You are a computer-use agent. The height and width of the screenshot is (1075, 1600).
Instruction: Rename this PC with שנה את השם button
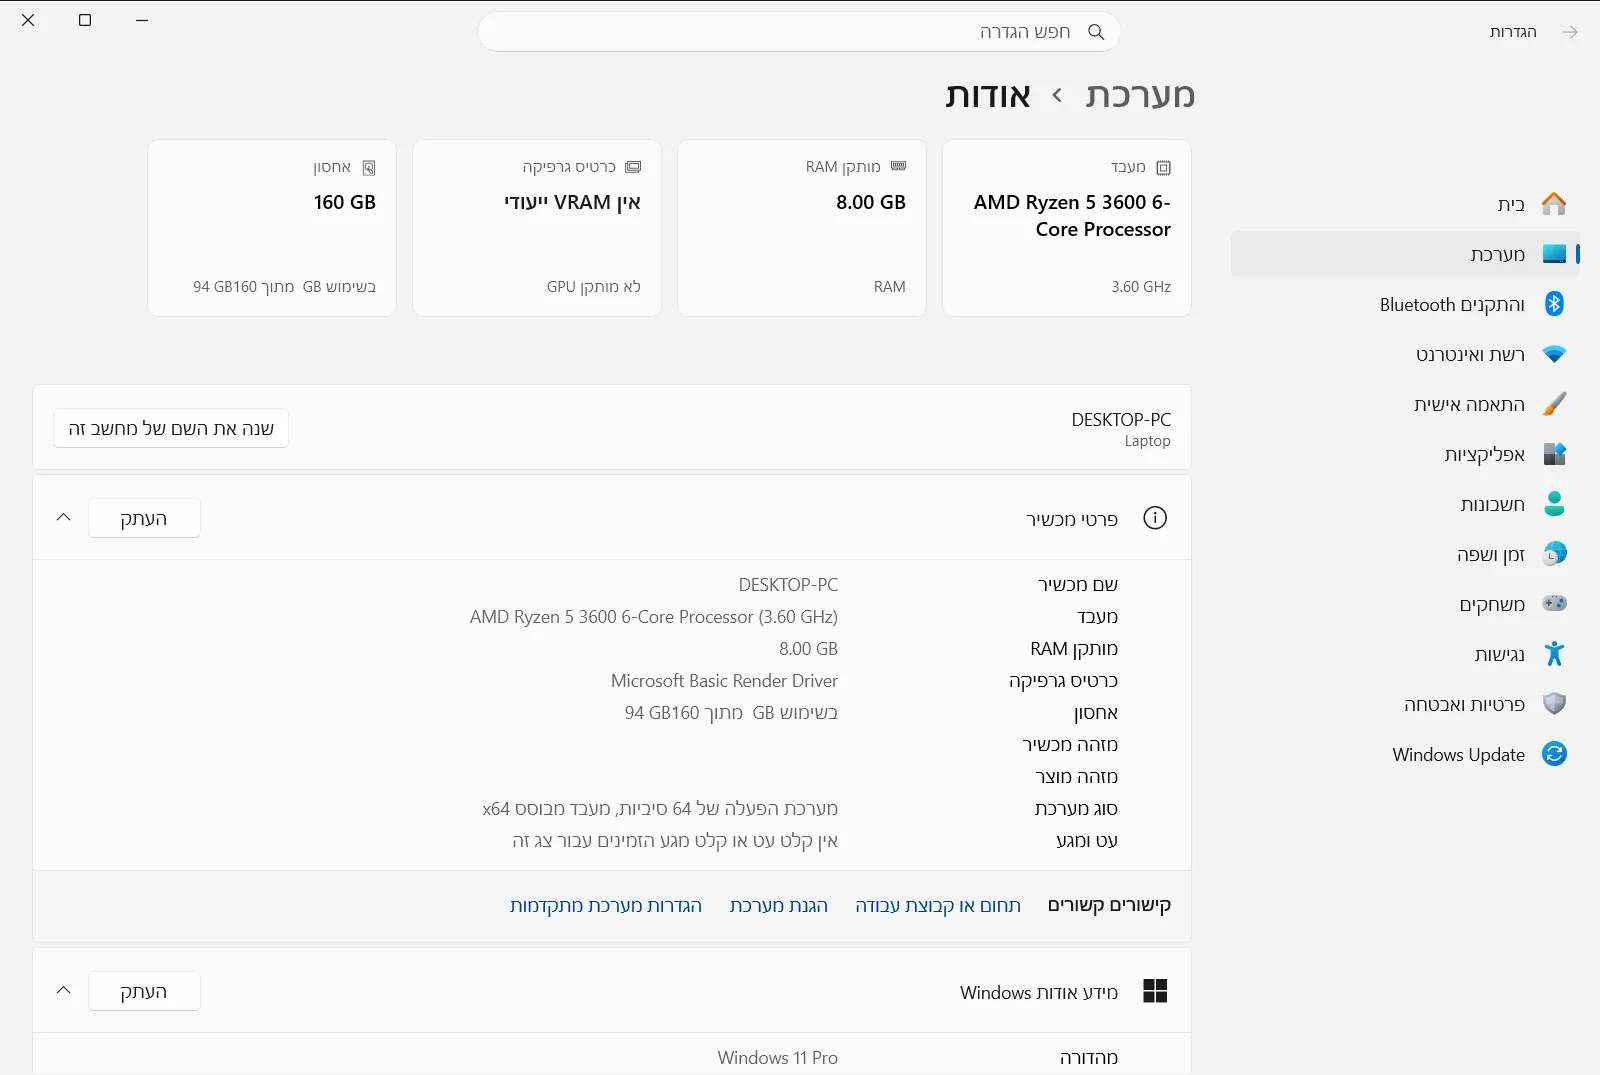click(171, 428)
